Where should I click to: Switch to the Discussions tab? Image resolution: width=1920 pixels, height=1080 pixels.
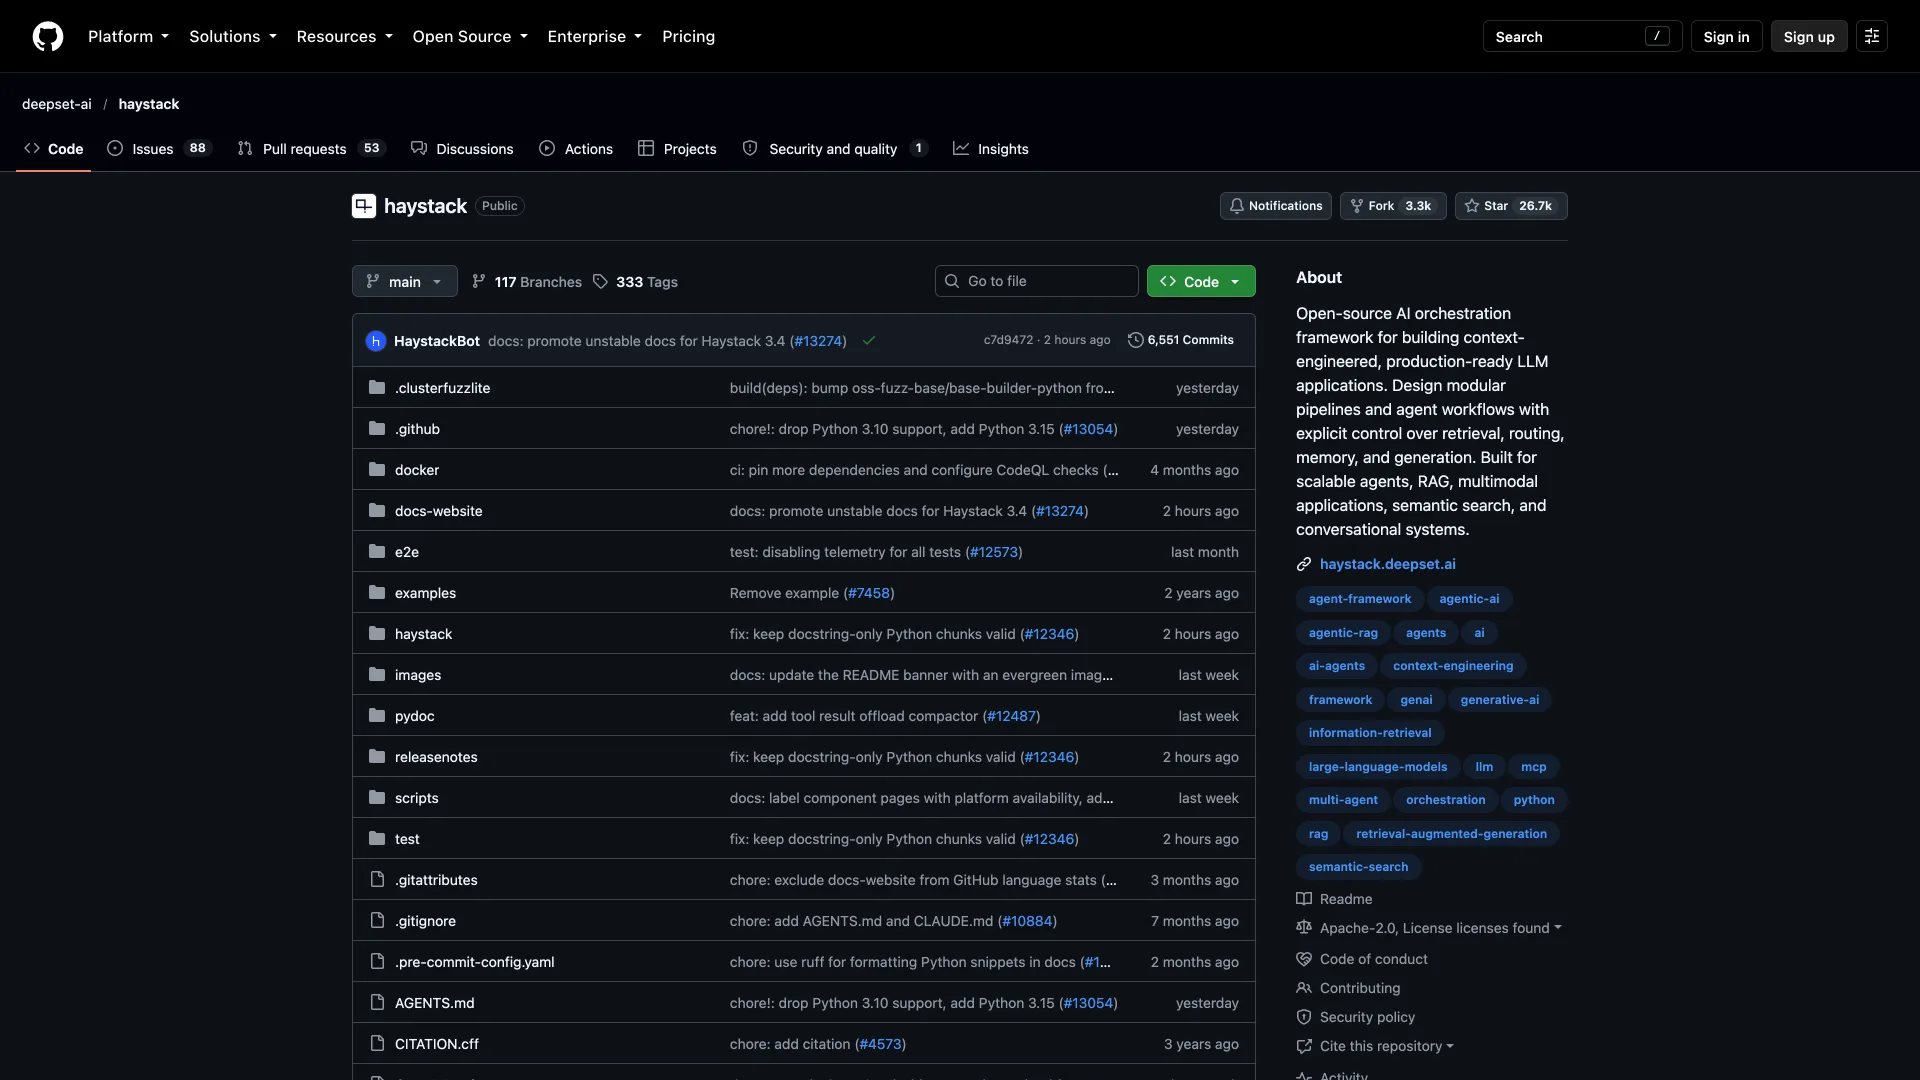[462, 148]
